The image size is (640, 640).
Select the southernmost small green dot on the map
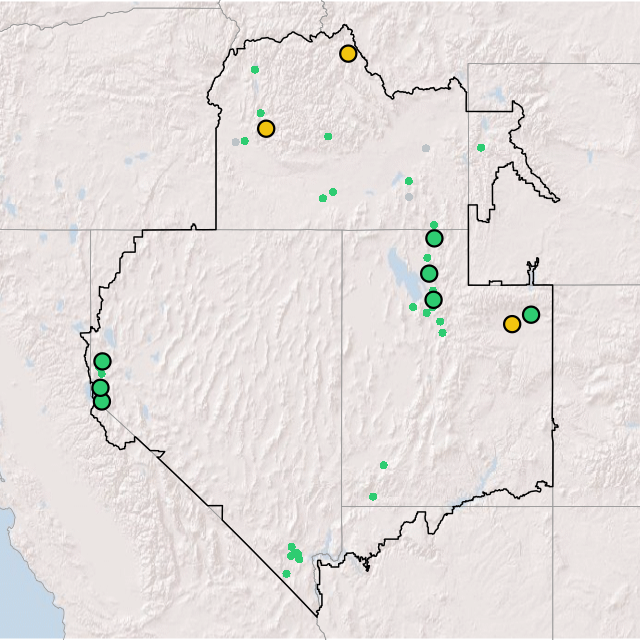(286, 573)
